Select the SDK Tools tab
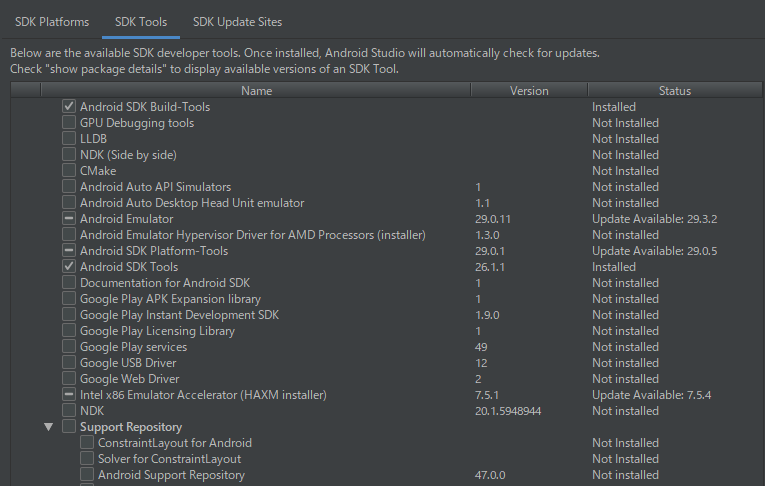 pyautogui.click(x=141, y=22)
